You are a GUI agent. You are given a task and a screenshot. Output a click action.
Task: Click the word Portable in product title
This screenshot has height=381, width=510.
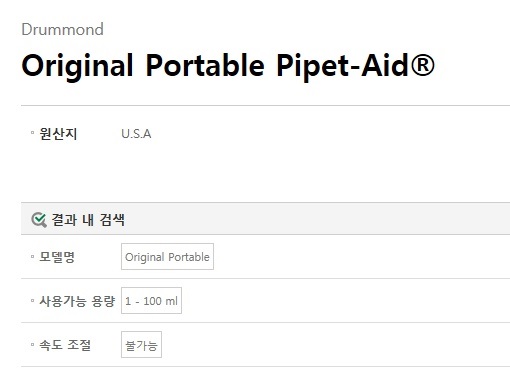(x=205, y=65)
